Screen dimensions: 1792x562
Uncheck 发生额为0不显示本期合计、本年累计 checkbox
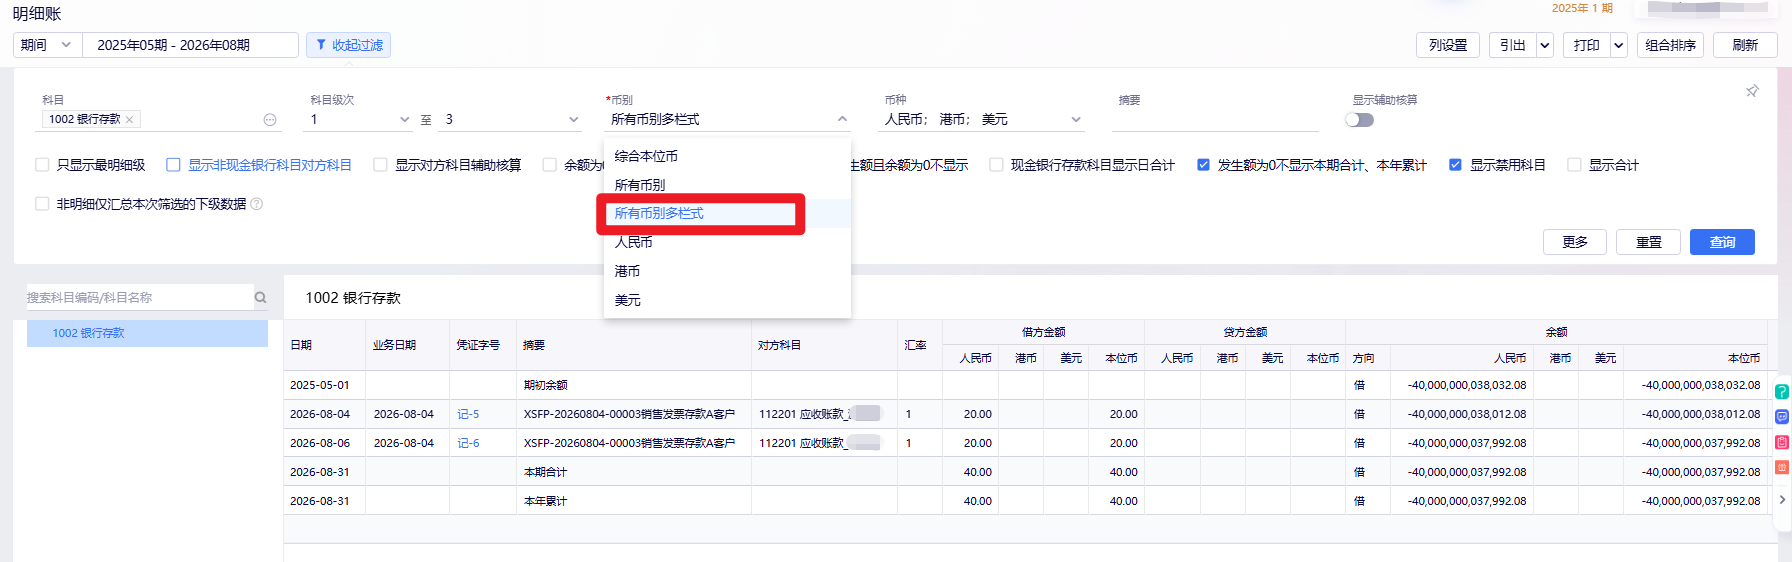[1203, 165]
